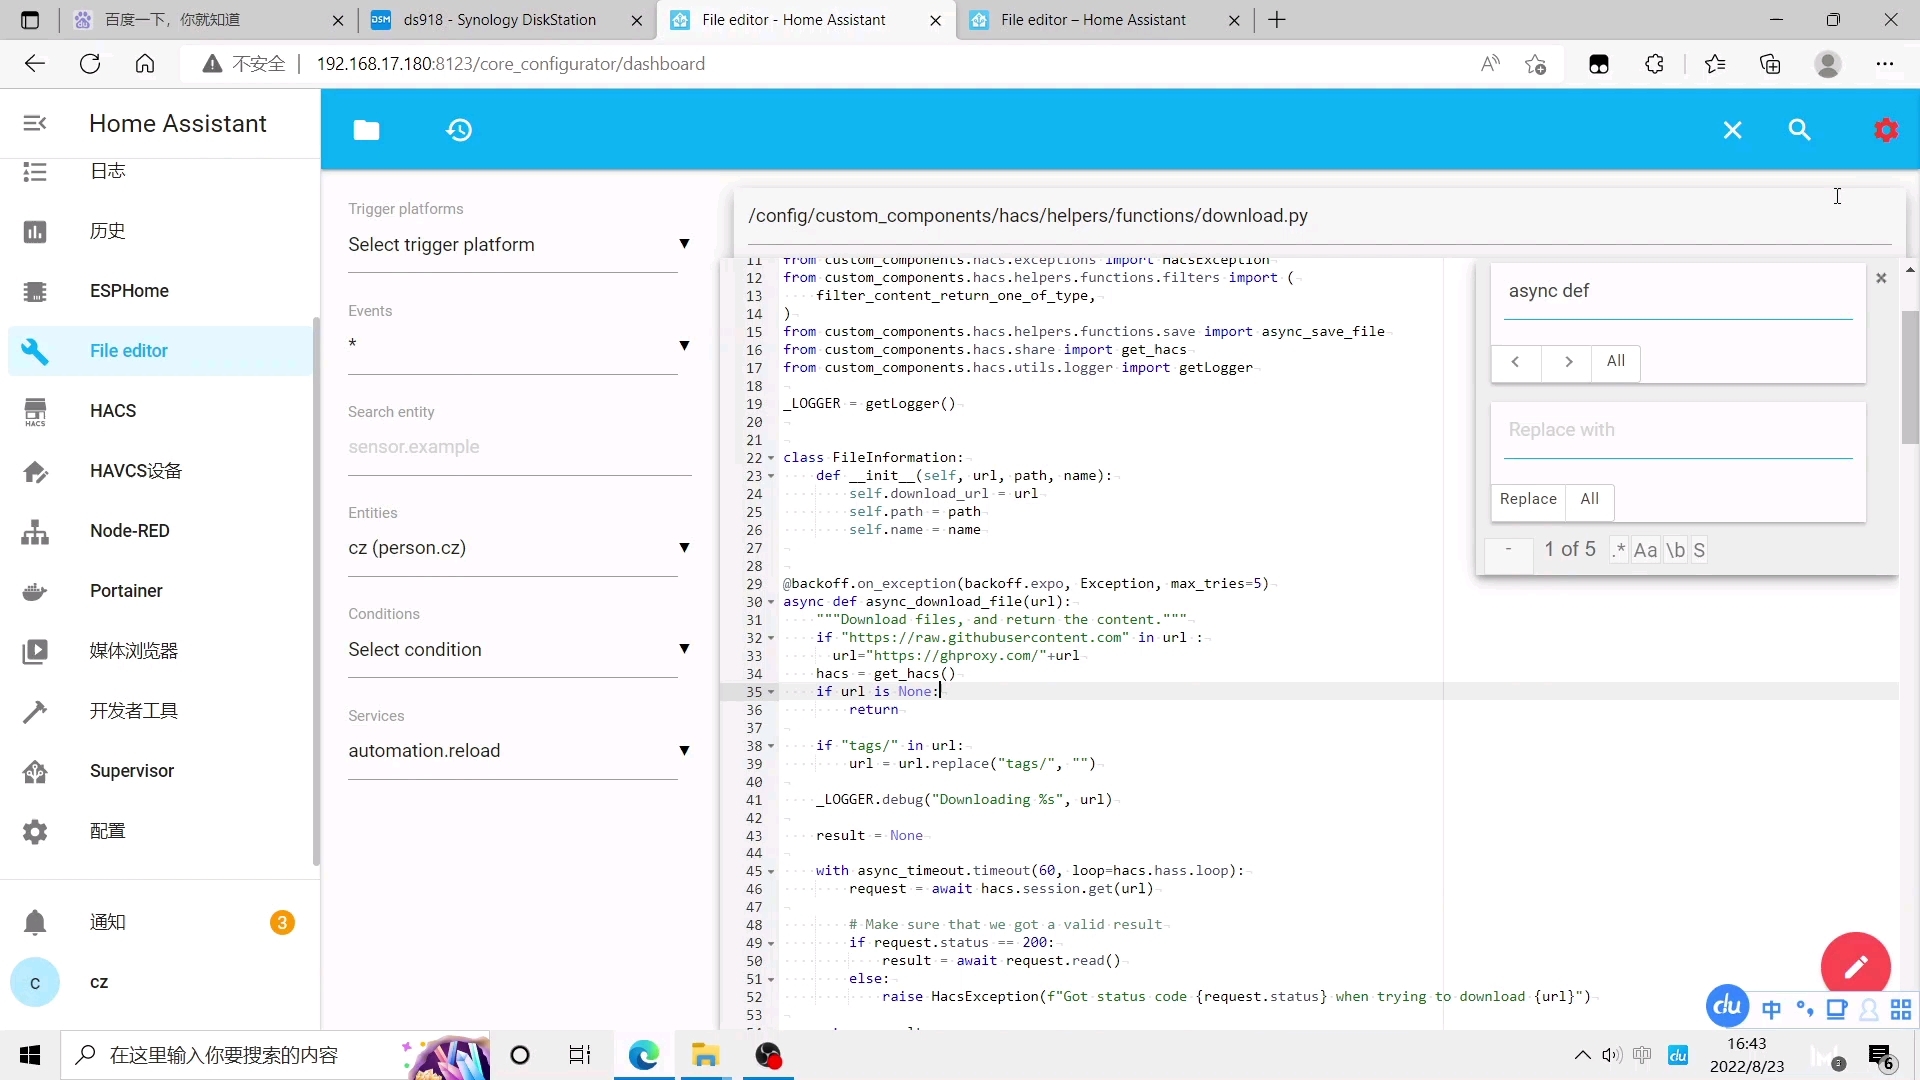Click the next match arrow in search
1920x1080 pixels.
pos(1569,361)
